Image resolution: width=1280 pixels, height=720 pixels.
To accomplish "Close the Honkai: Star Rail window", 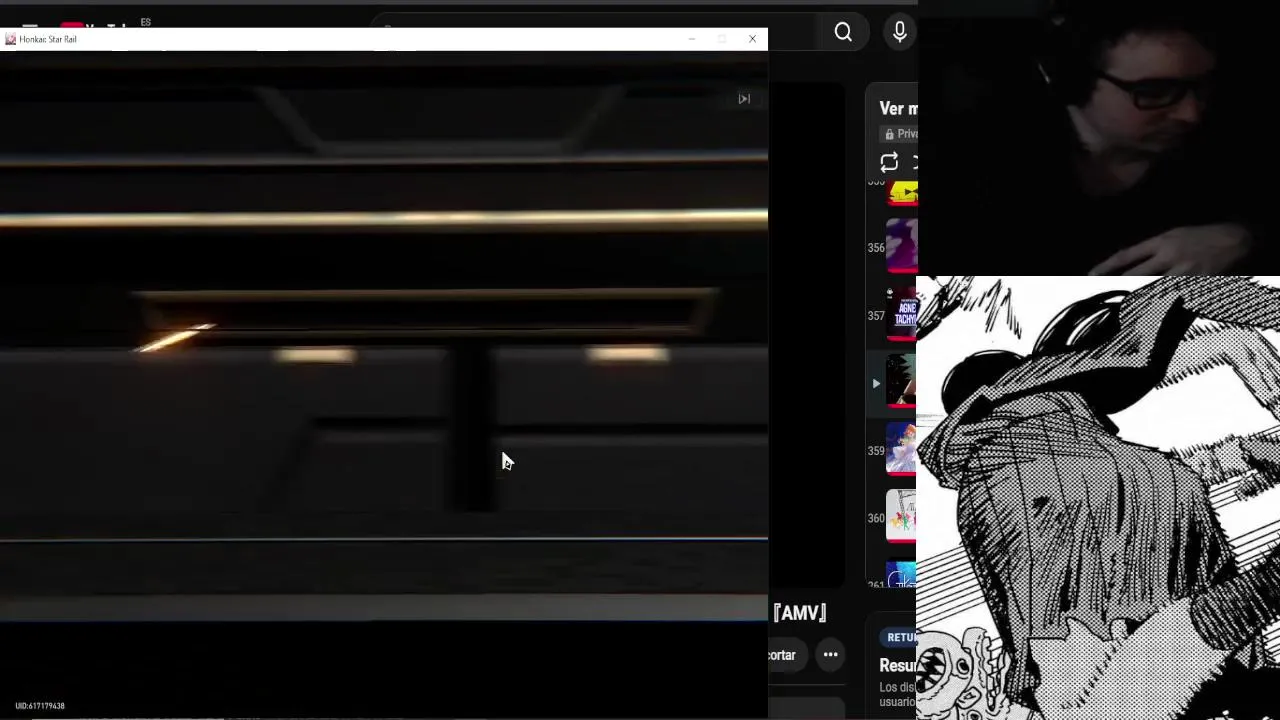I will (x=752, y=39).
